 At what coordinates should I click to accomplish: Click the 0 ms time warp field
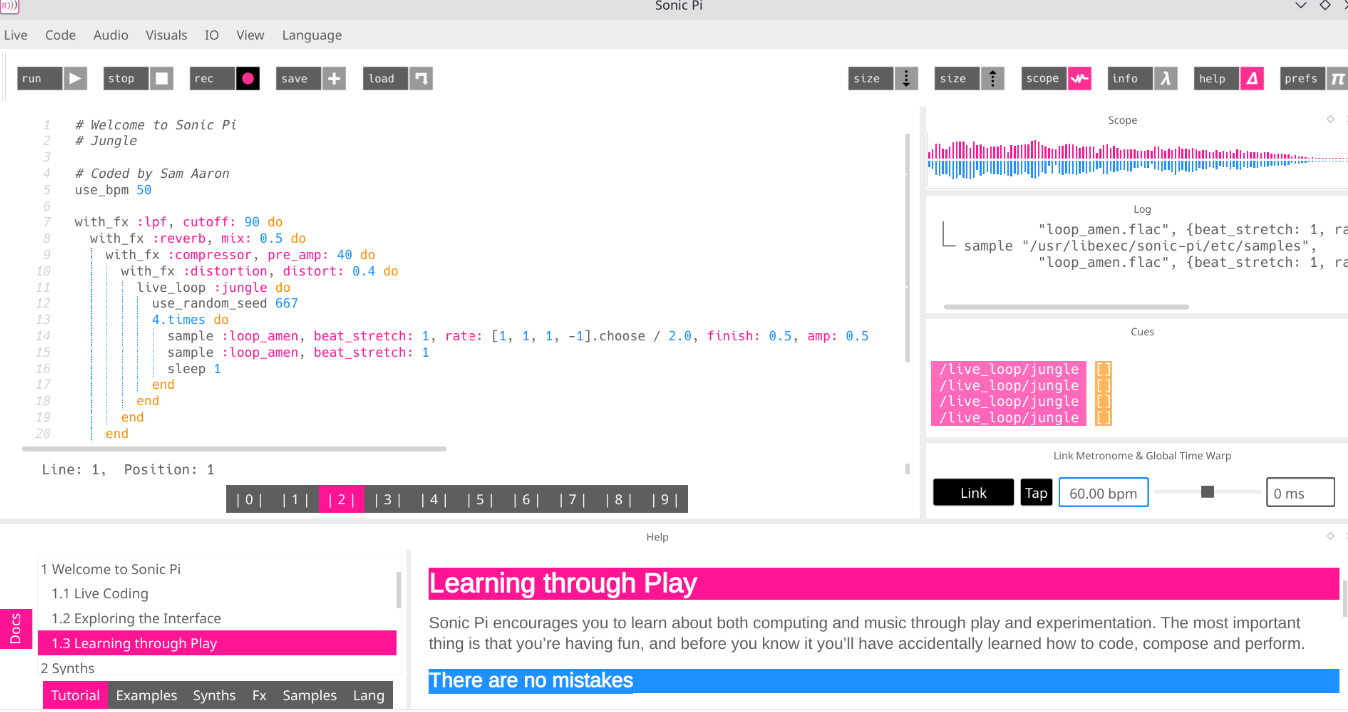tap(1300, 493)
